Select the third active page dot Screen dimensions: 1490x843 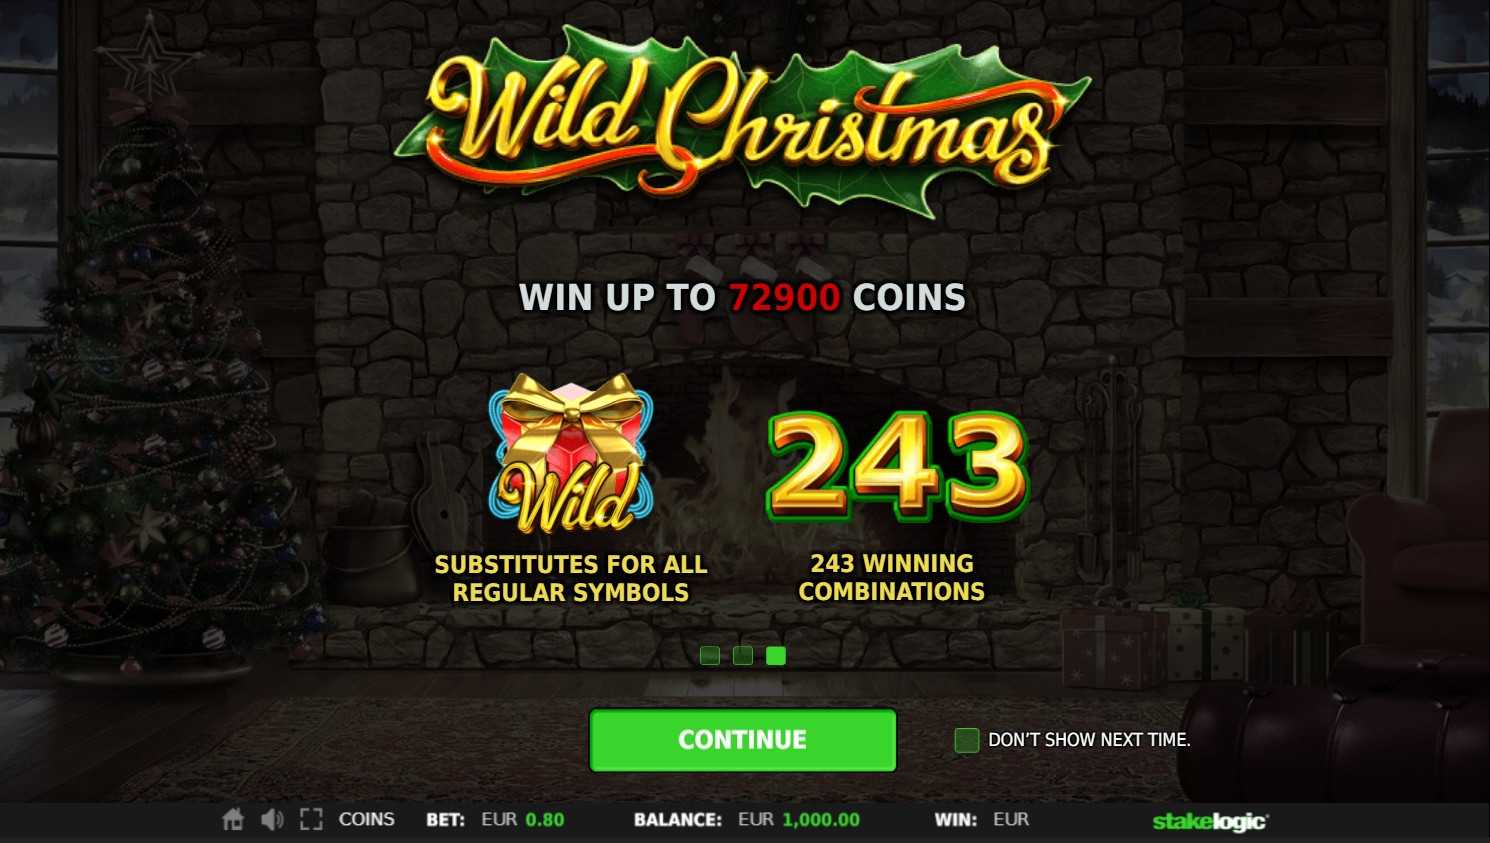point(776,656)
